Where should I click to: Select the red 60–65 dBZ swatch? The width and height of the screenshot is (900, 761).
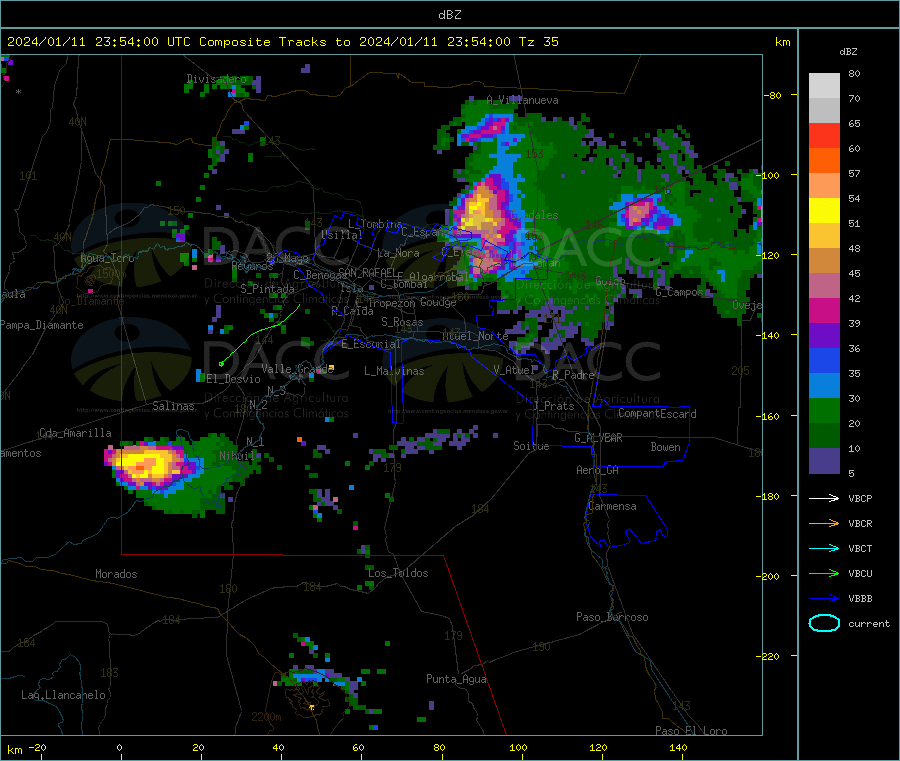(x=824, y=135)
